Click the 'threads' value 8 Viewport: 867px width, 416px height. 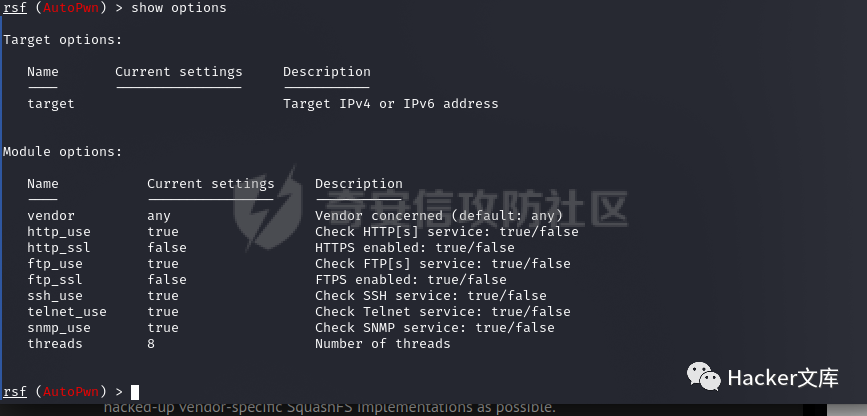pyautogui.click(x=151, y=344)
